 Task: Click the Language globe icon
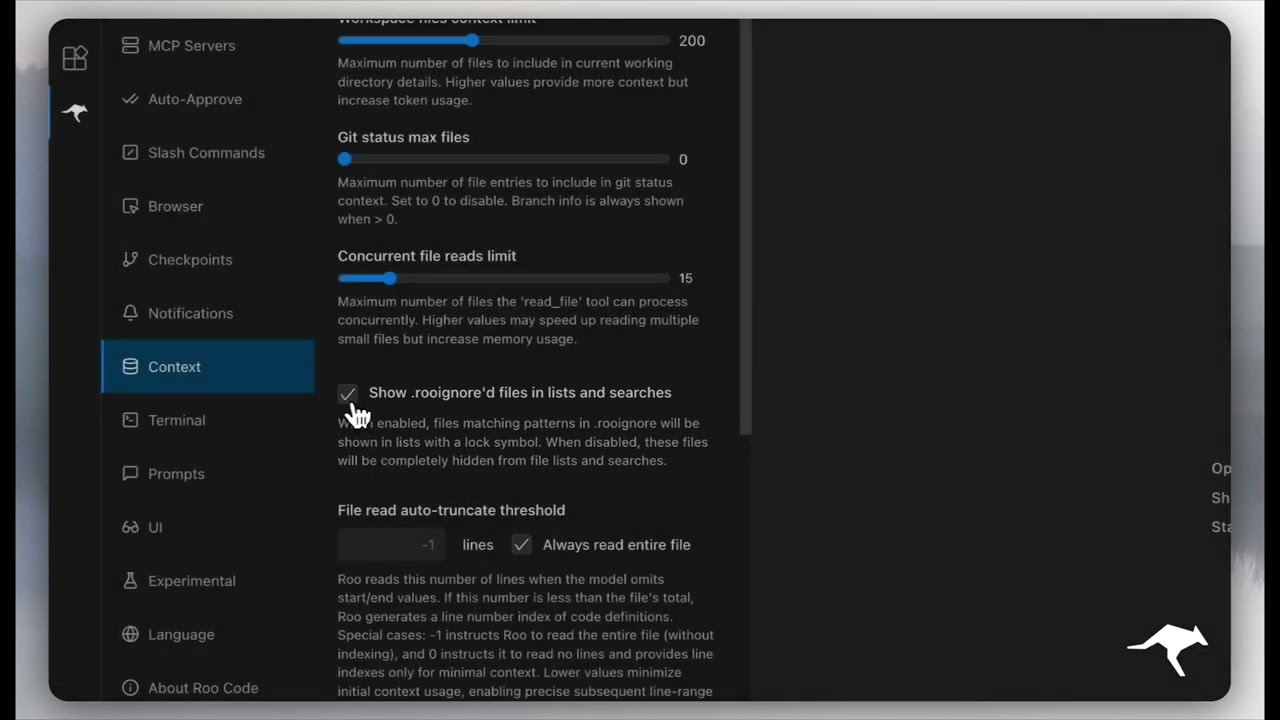tap(130, 634)
